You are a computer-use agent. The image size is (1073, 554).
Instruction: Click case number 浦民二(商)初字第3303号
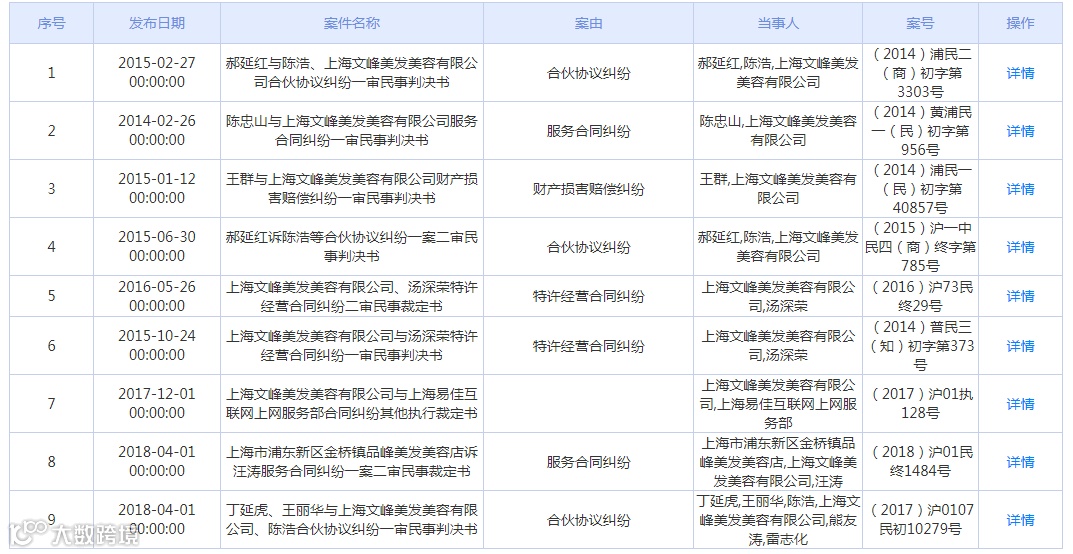pos(920,72)
